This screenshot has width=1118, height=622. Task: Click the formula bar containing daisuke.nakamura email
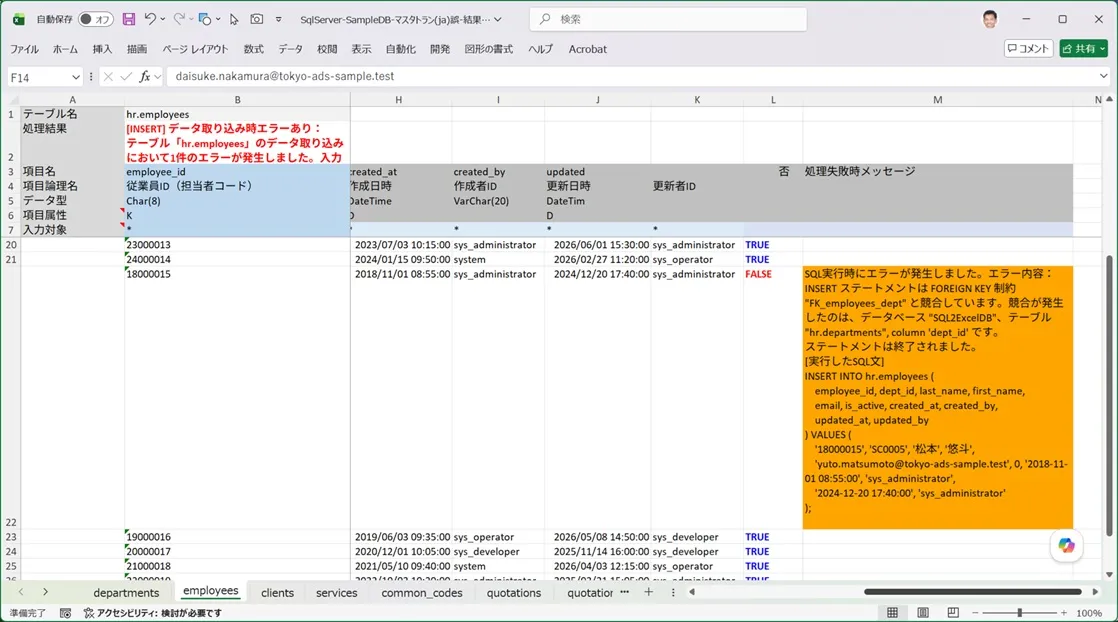(631, 76)
